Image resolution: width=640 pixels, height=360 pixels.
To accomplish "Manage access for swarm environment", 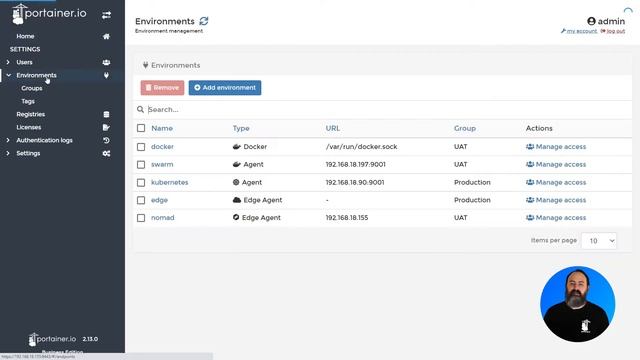I will coord(556,164).
